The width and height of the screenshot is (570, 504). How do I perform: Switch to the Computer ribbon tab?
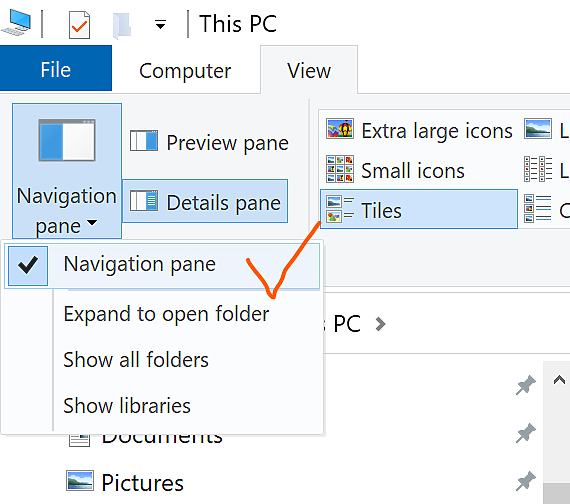185,70
